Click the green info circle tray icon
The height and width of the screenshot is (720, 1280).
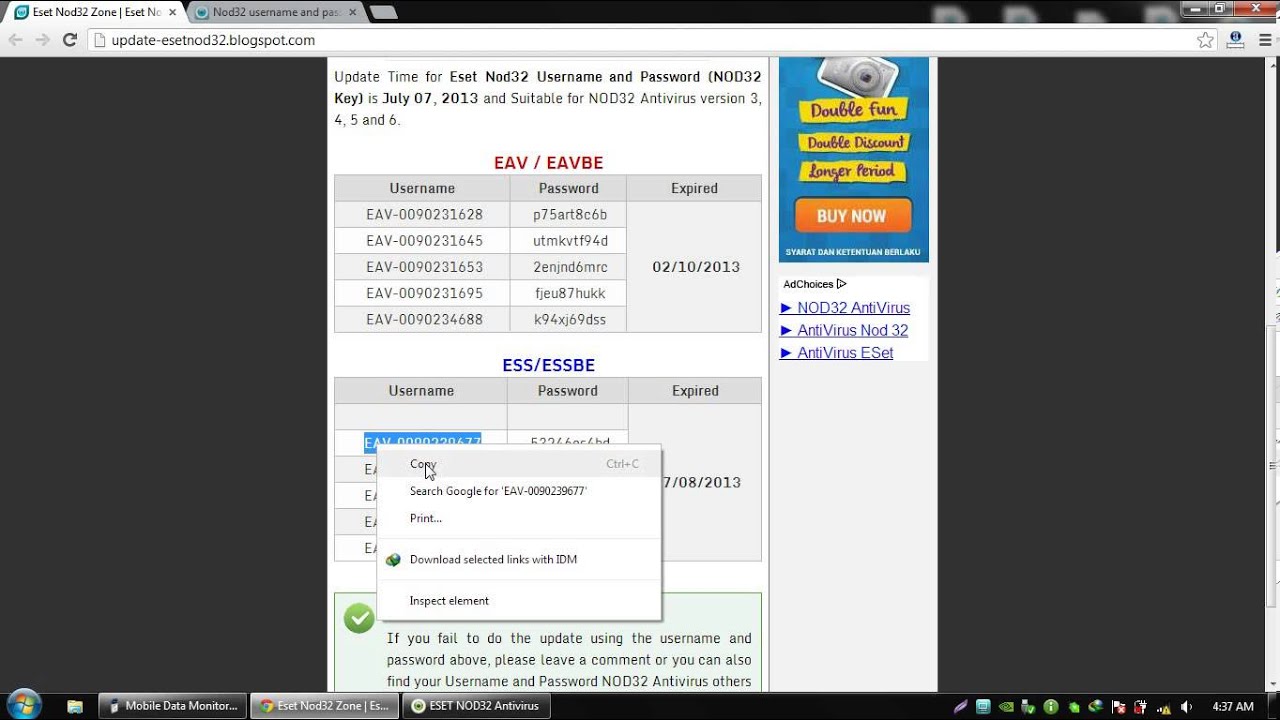(1051, 707)
